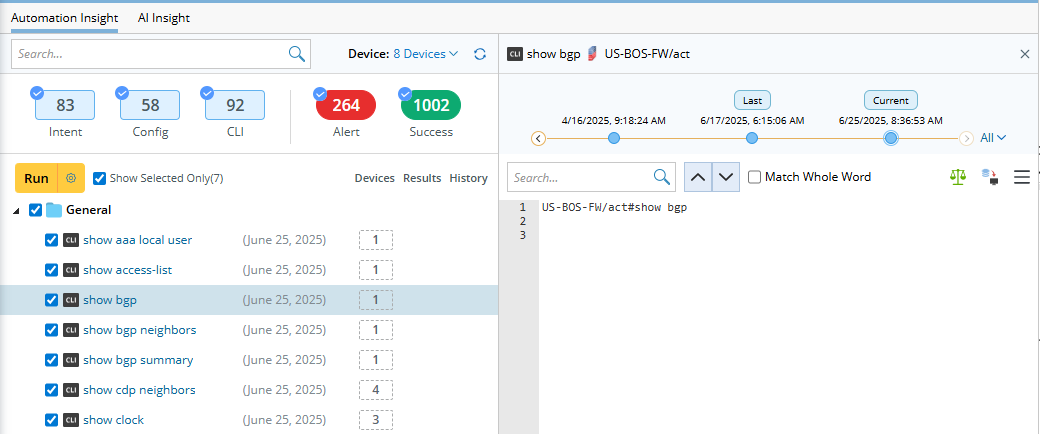The image size is (1040, 434).
Task: Open the 8 Devices dropdown
Action: (426, 54)
